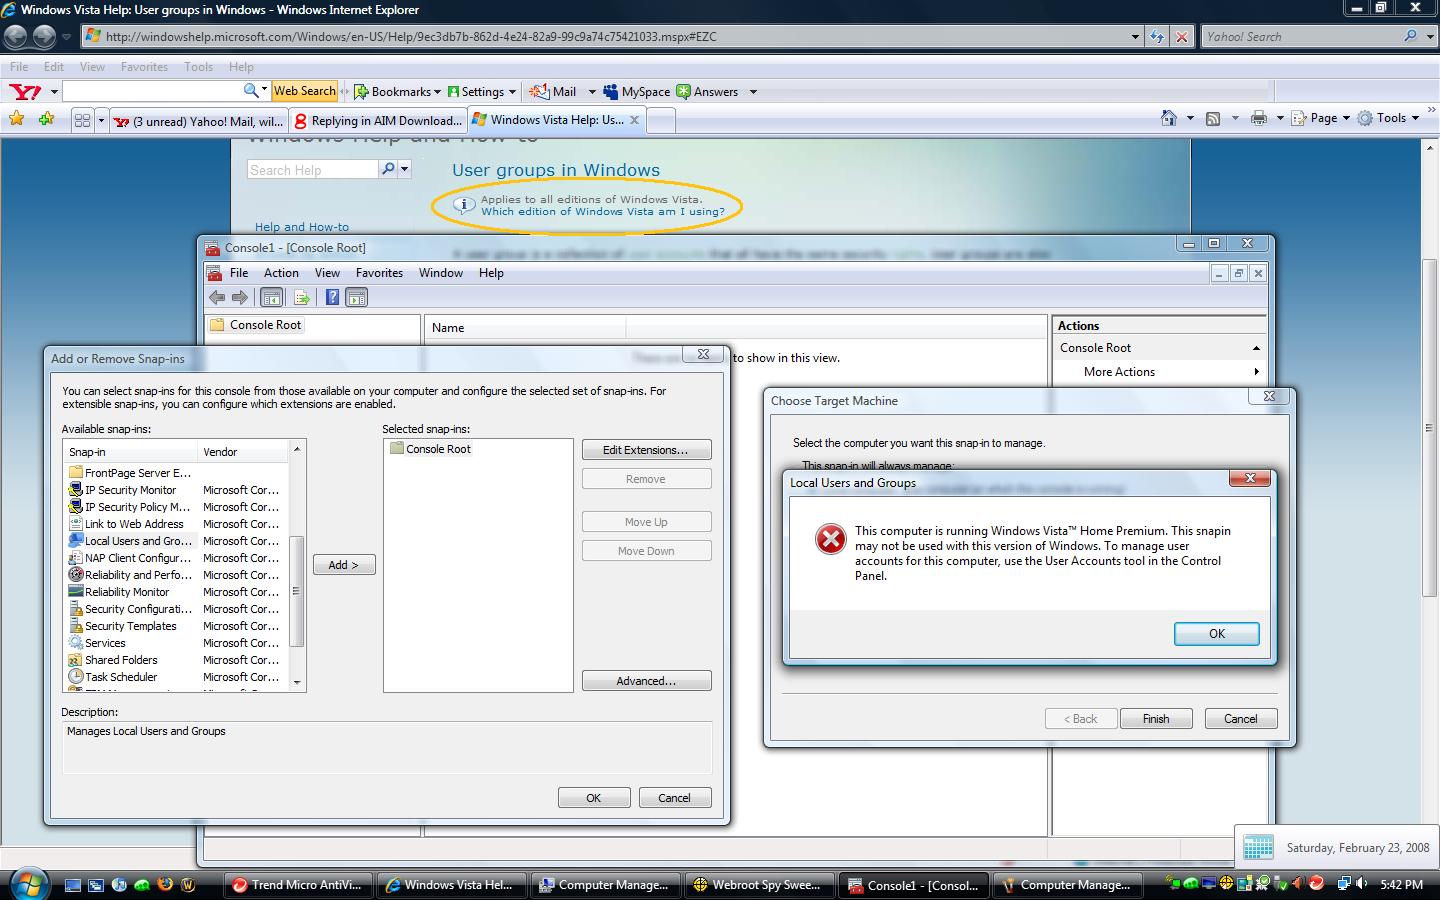Click the Forward arrow in Console1 toolbar
Viewport: 1440px width, 900px height.
(x=240, y=297)
